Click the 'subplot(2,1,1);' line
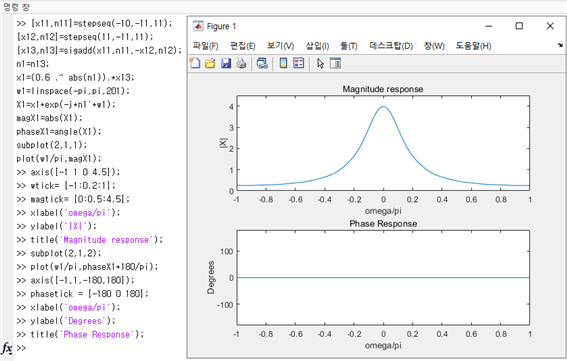 52,145
